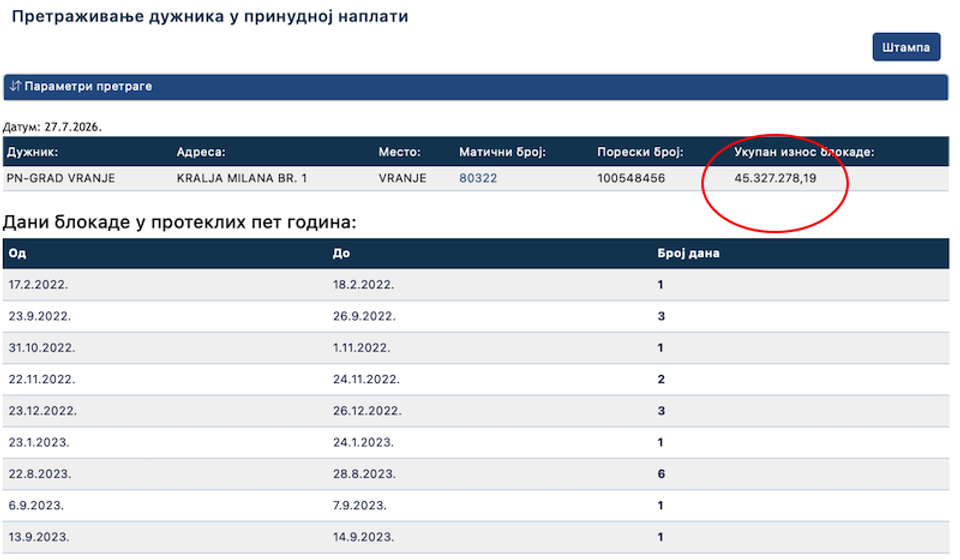Viewport: 960px width, 560px height.
Task: Click the Број дана column header
Action: [x=688, y=253]
